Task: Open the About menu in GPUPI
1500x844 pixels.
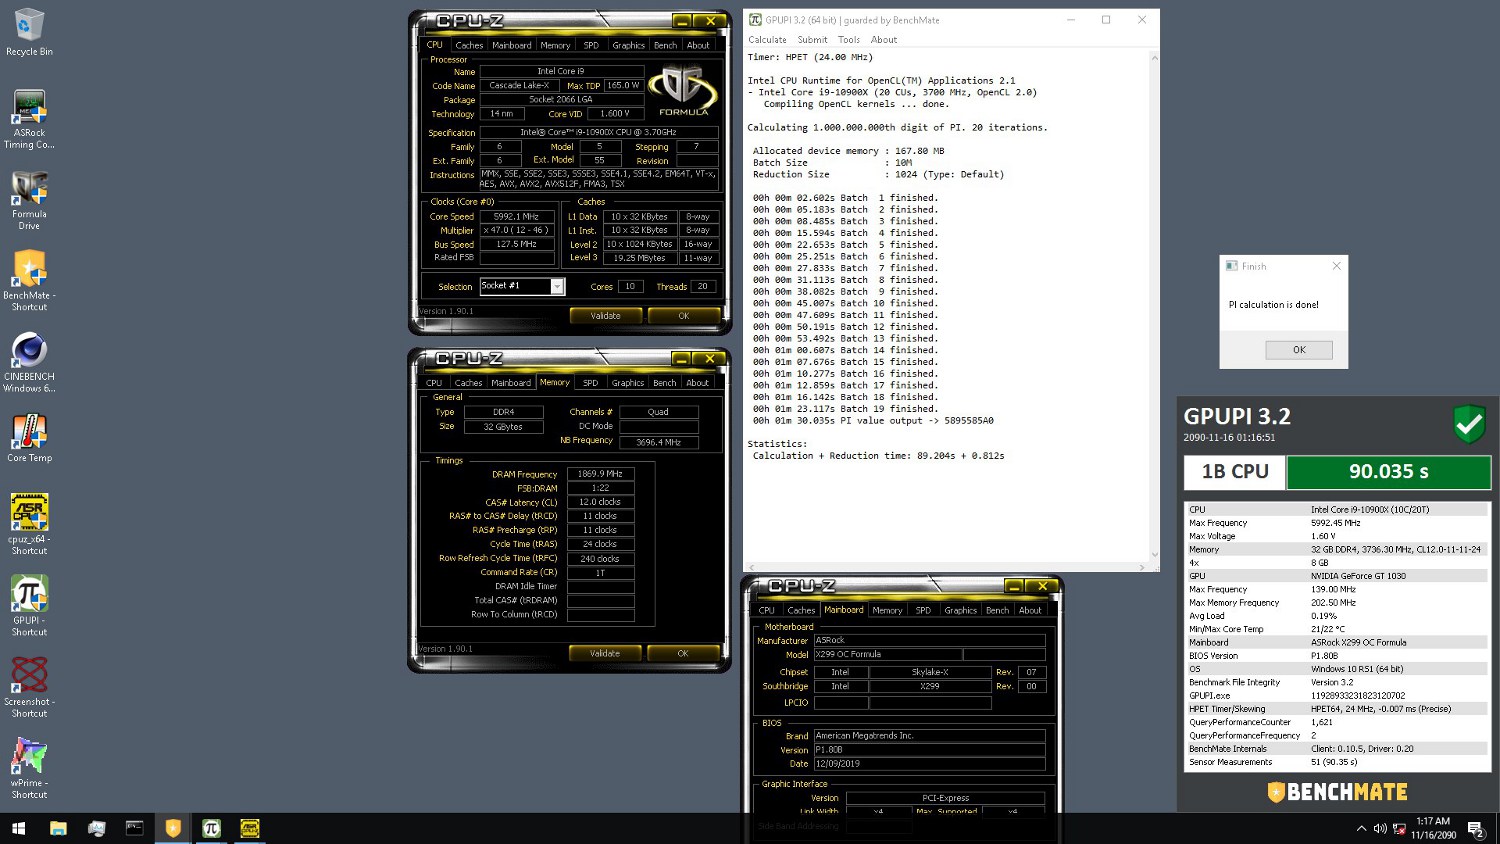Action: pyautogui.click(x=884, y=40)
